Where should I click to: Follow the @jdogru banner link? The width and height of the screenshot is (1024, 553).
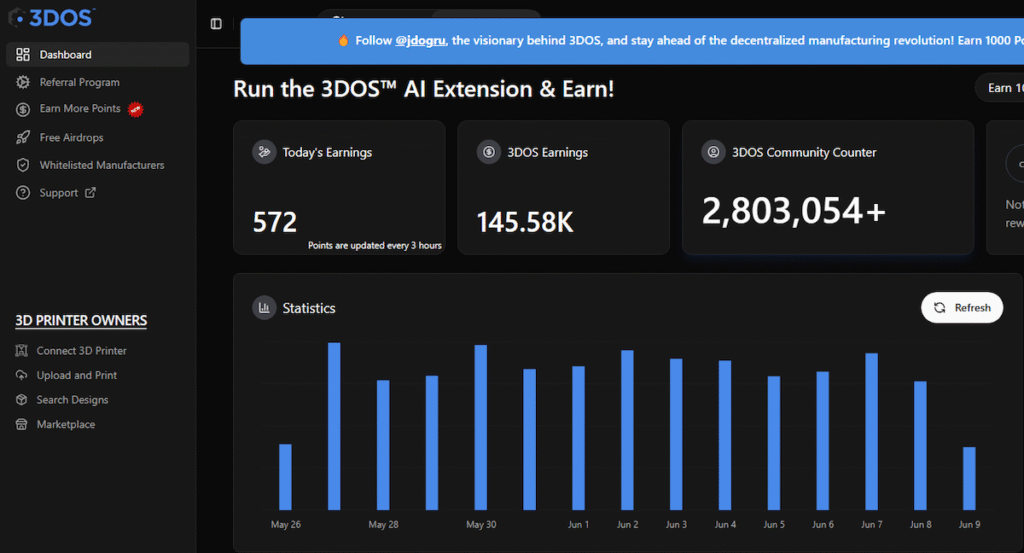(420, 41)
